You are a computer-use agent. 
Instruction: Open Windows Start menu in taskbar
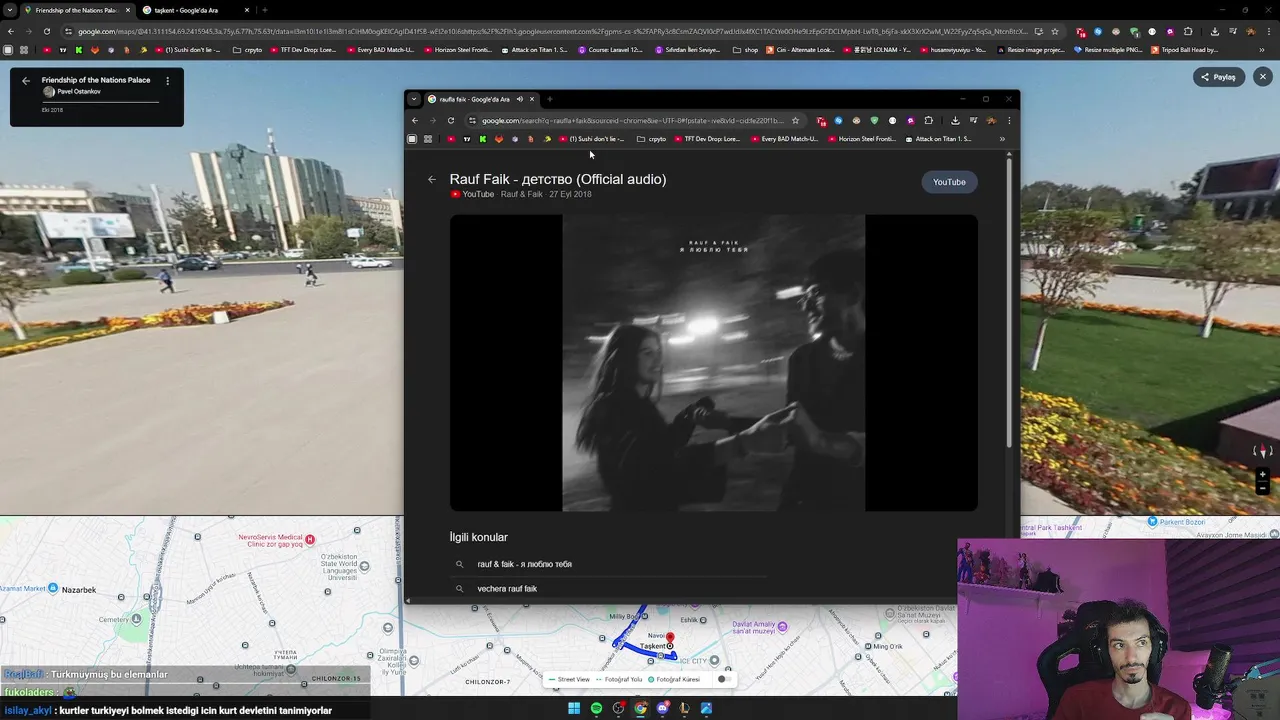pyautogui.click(x=574, y=708)
